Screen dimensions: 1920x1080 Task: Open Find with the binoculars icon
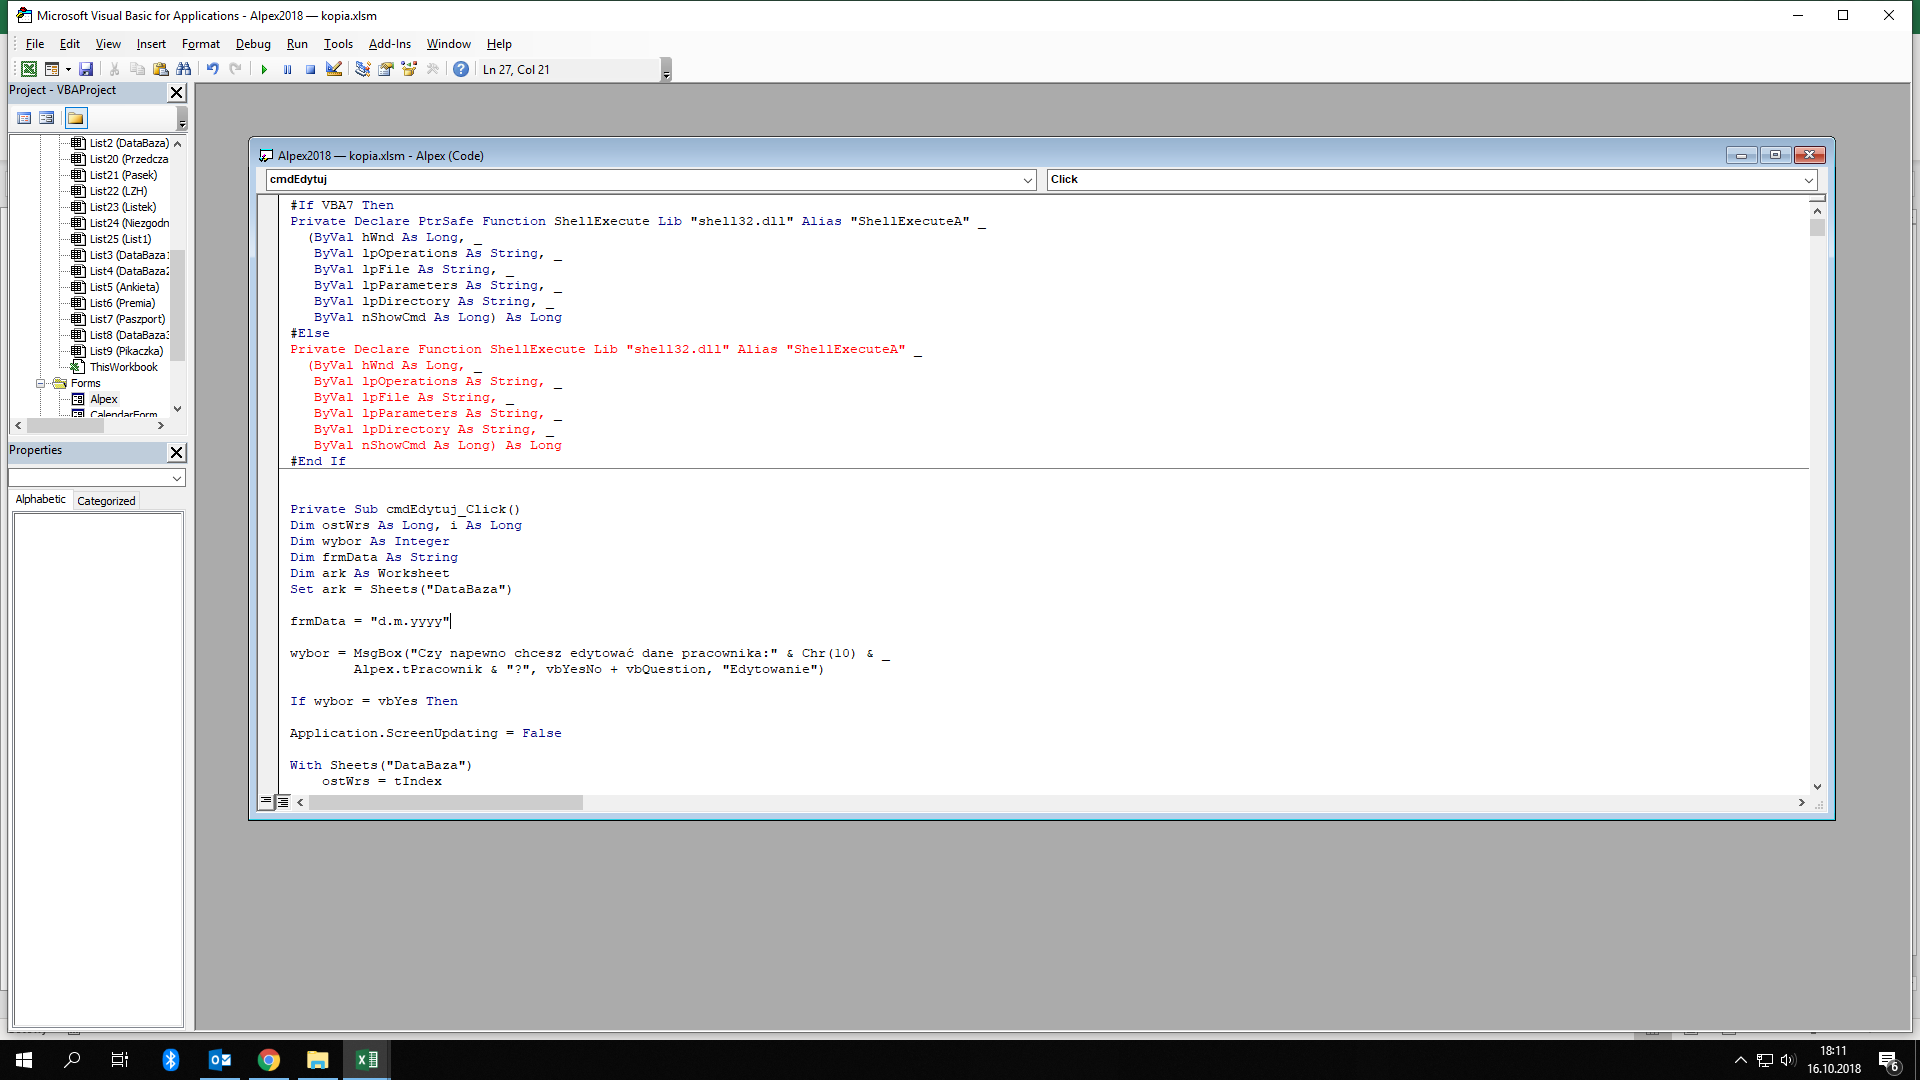(184, 69)
